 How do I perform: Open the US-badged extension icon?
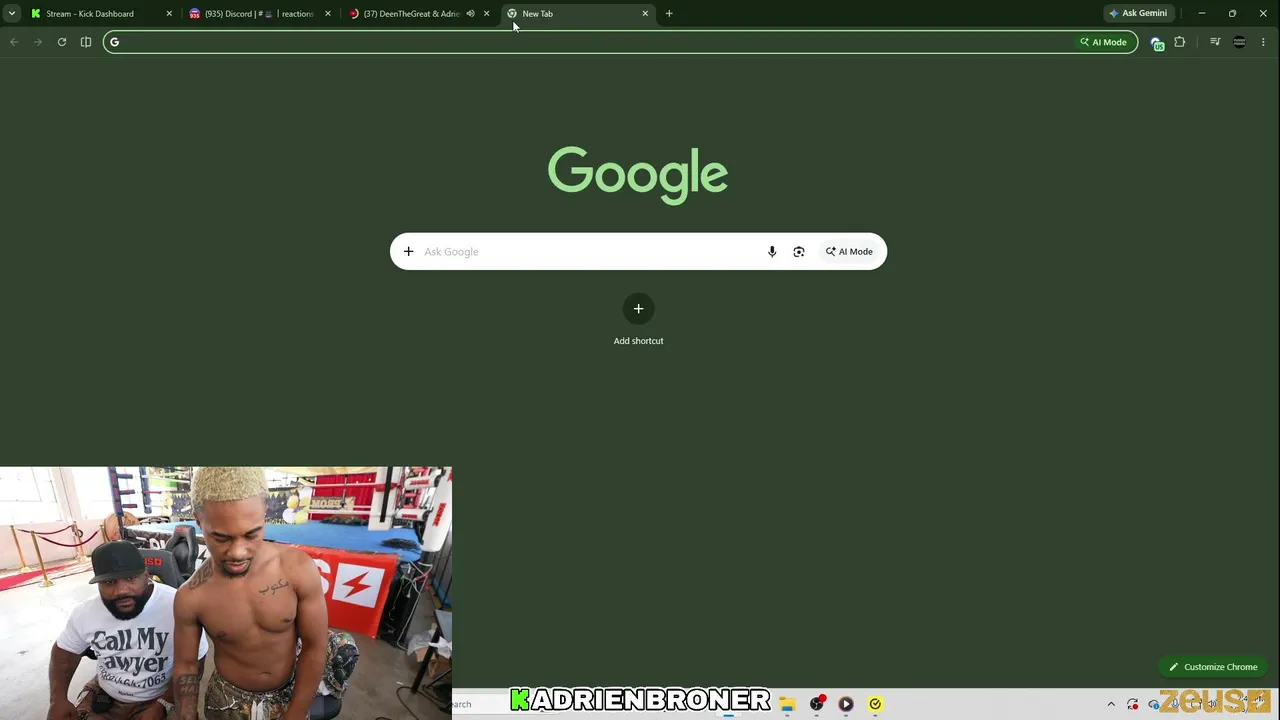[x=1157, y=43]
